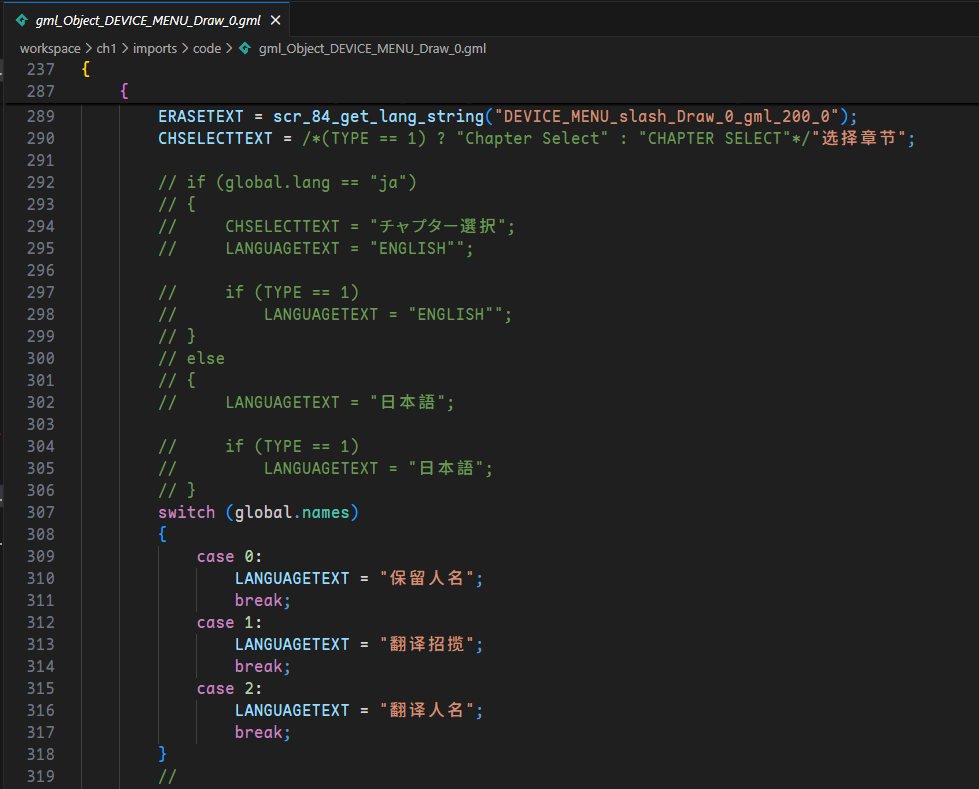Click sticky scroll line 287
Viewport: 979px width, 789px height.
click(491, 91)
